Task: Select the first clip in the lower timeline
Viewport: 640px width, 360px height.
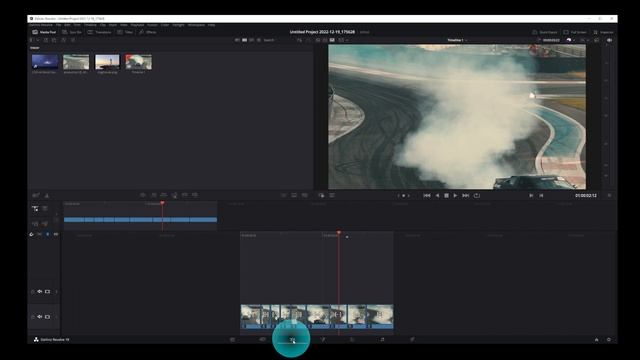Action: [x=251, y=316]
